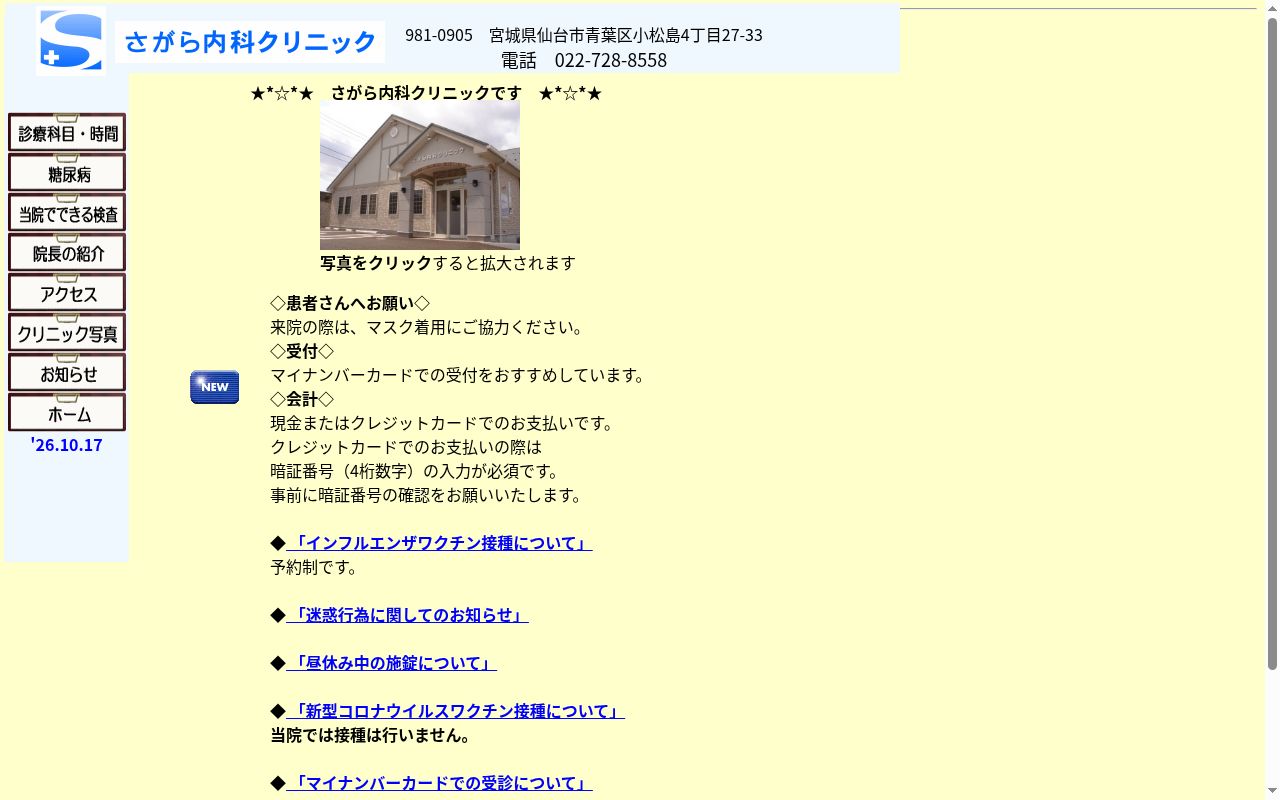Click 来院の際は、マスク着用にご協力ください text
Viewport: 1280px width, 800px height.
coord(428,327)
